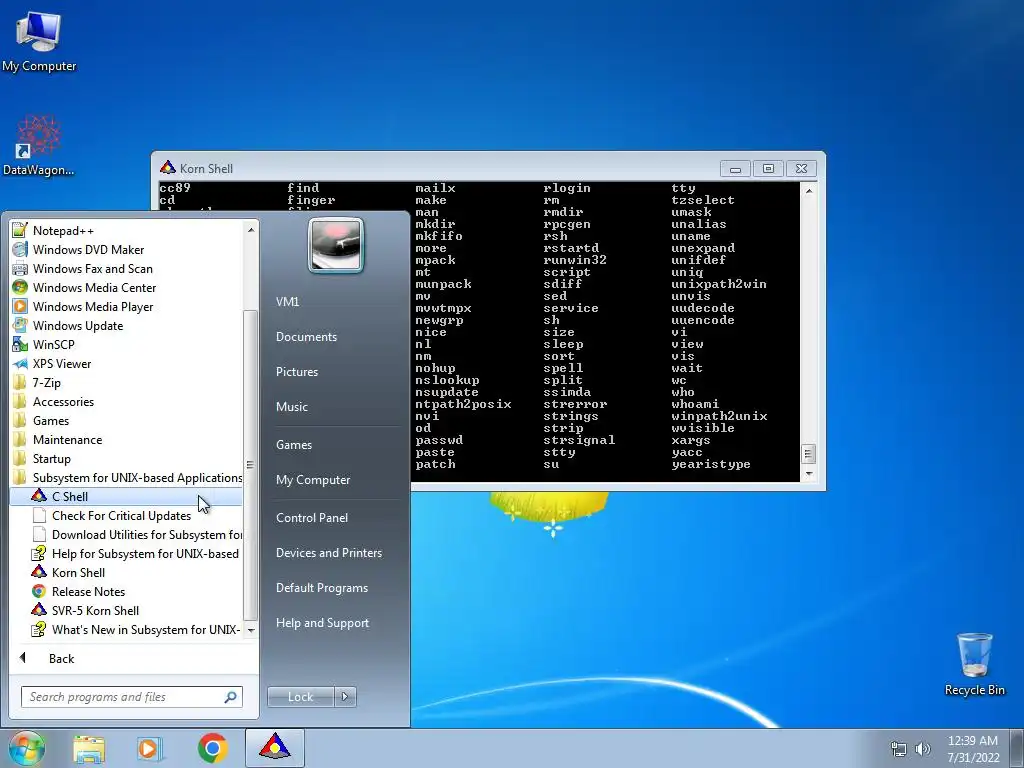Screen dimensions: 1024x768
Task: Open Recycle Bin on desktop
Action: click(974, 664)
